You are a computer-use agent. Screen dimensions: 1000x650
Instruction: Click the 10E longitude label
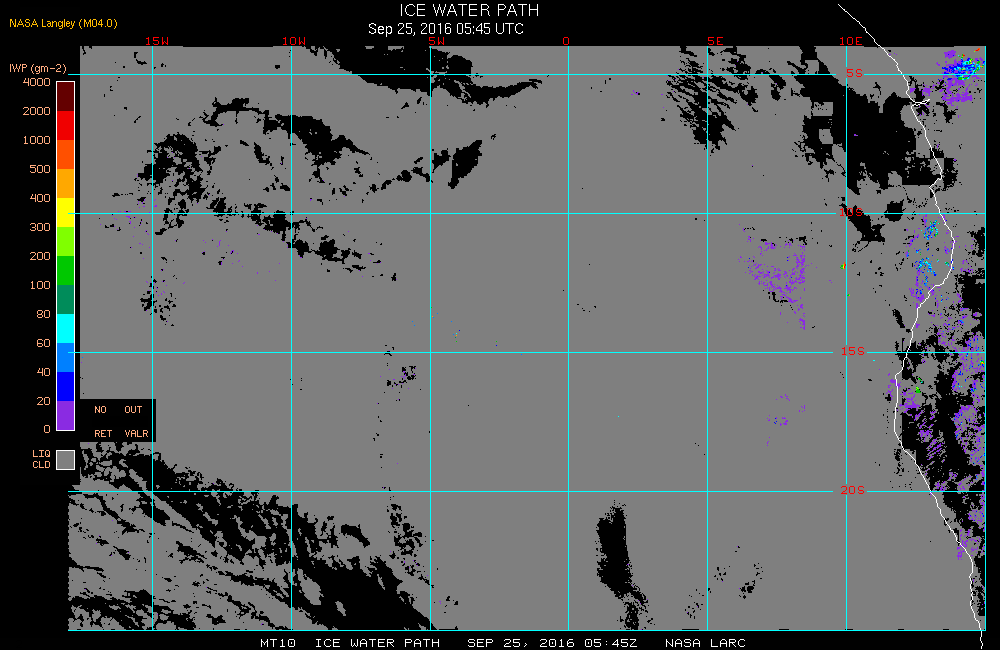[x=851, y=41]
